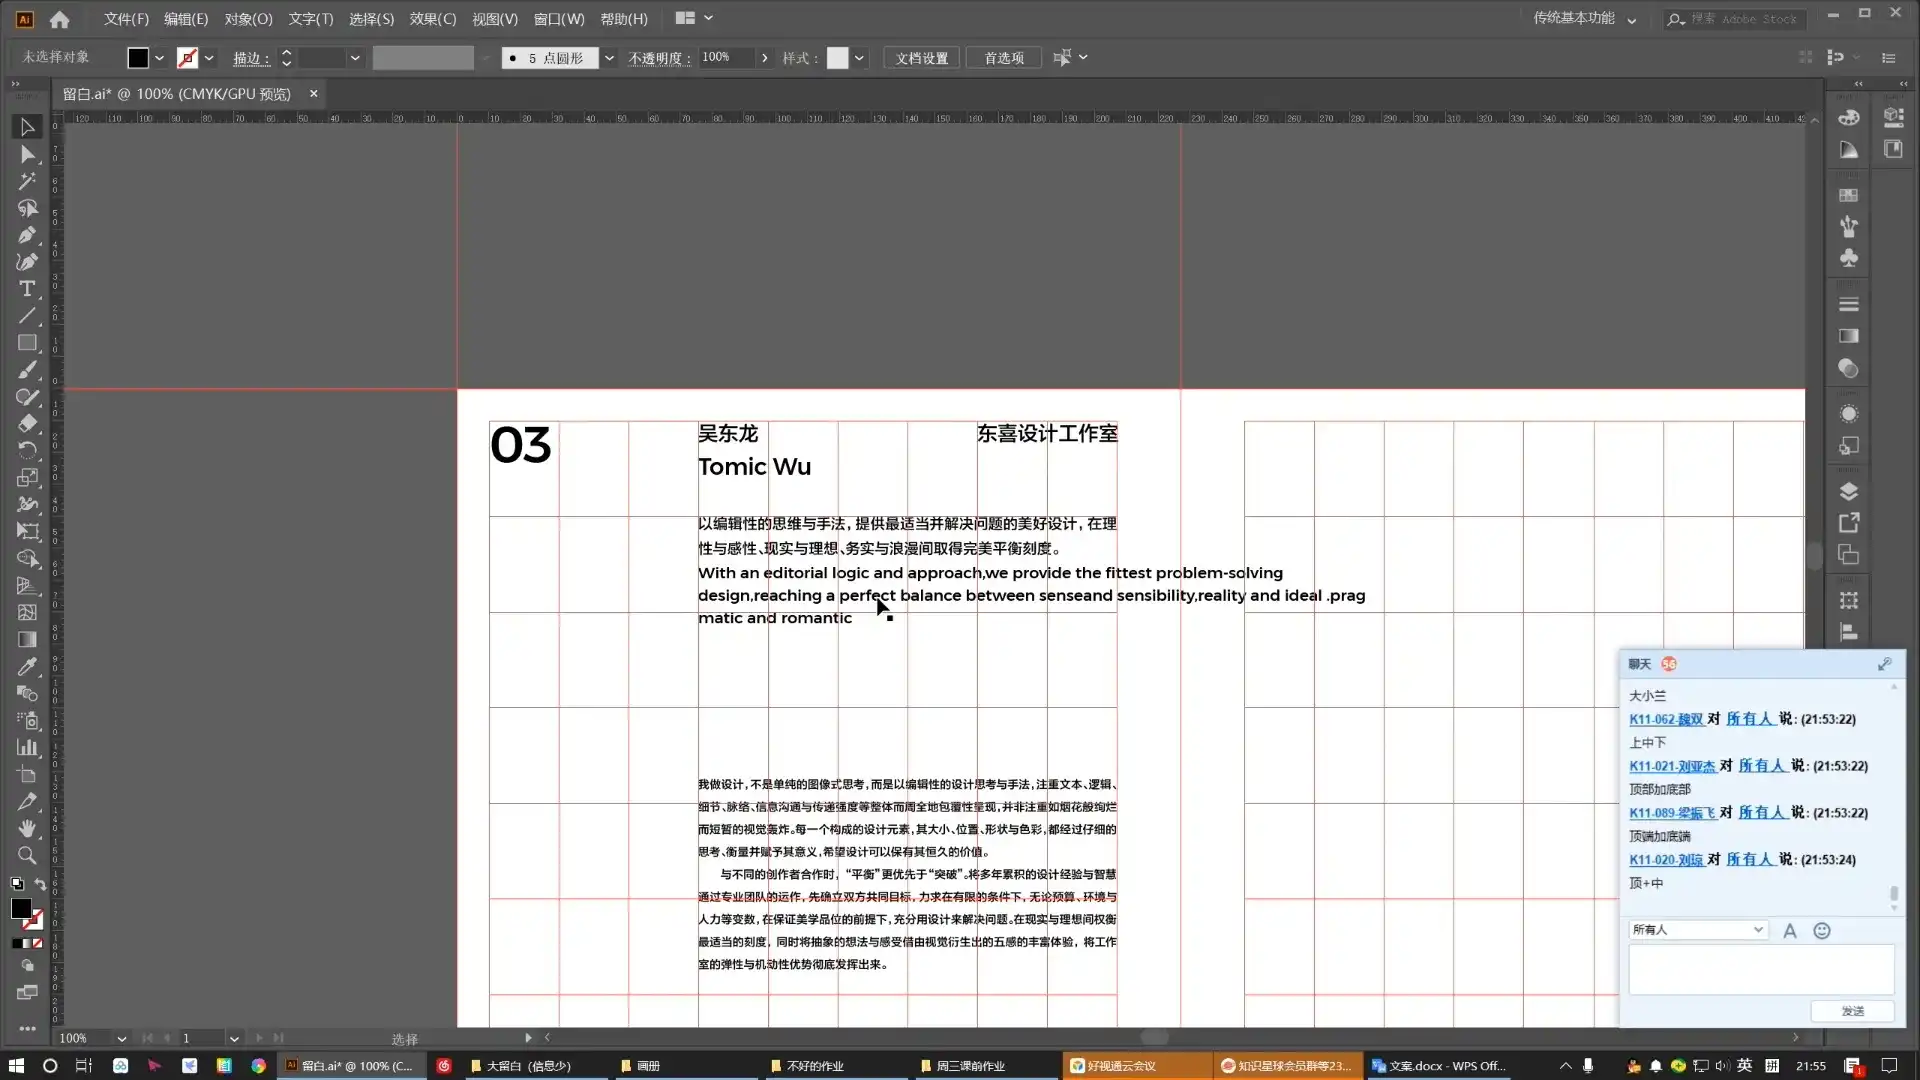Open the 样式 graphic style dropdown
The width and height of the screenshot is (1920, 1080).
pos(856,57)
